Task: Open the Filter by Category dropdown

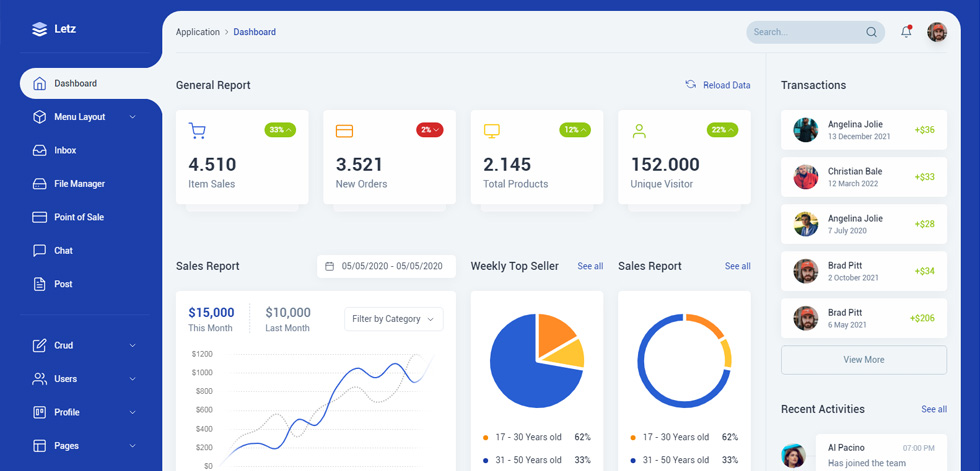Action: click(x=394, y=319)
